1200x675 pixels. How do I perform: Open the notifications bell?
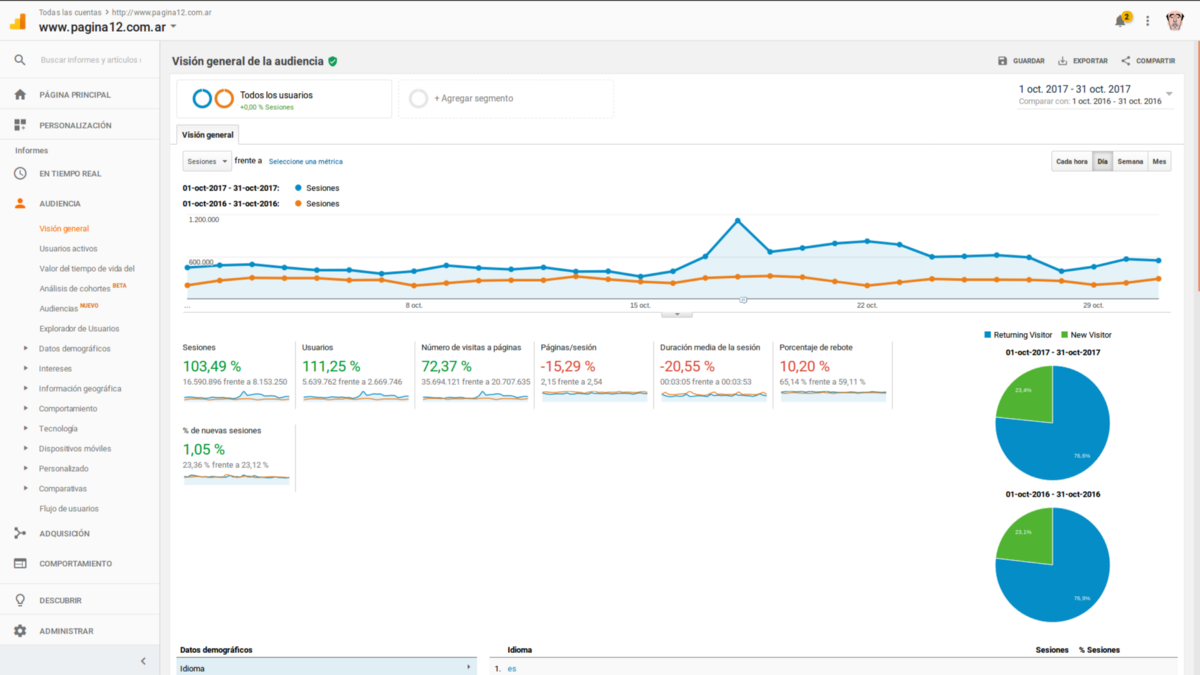(x=1121, y=20)
